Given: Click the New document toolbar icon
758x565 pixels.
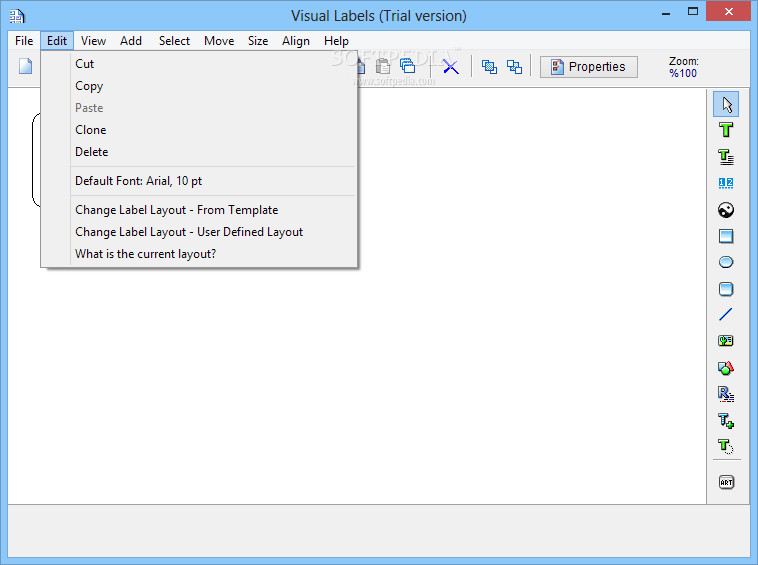Looking at the screenshot, I should click(26, 66).
